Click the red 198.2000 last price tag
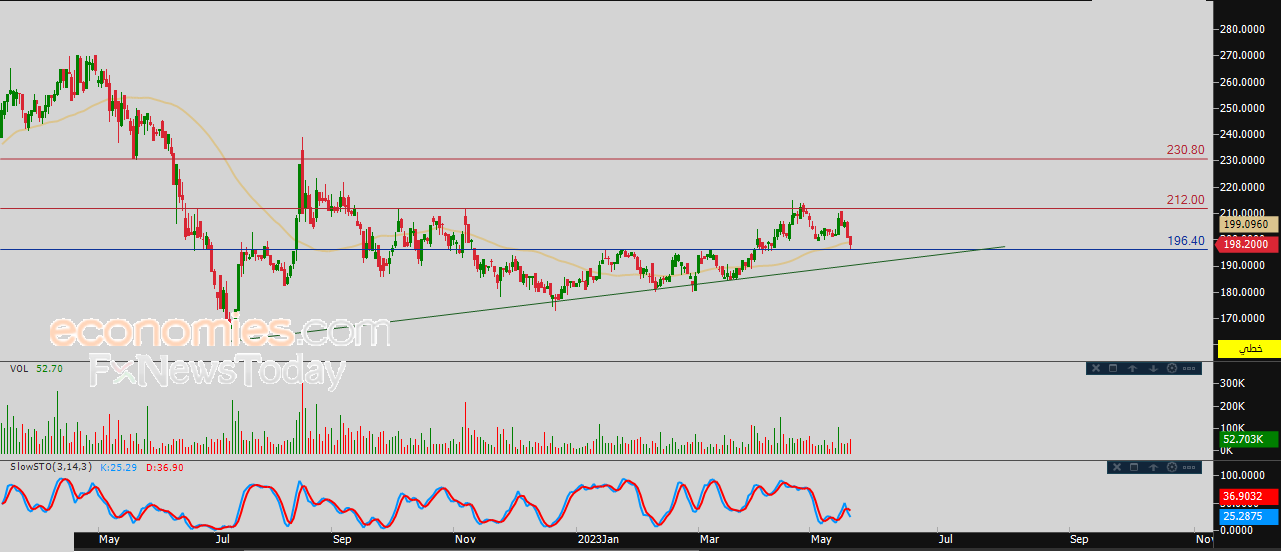1281x552 pixels. [x=1248, y=243]
